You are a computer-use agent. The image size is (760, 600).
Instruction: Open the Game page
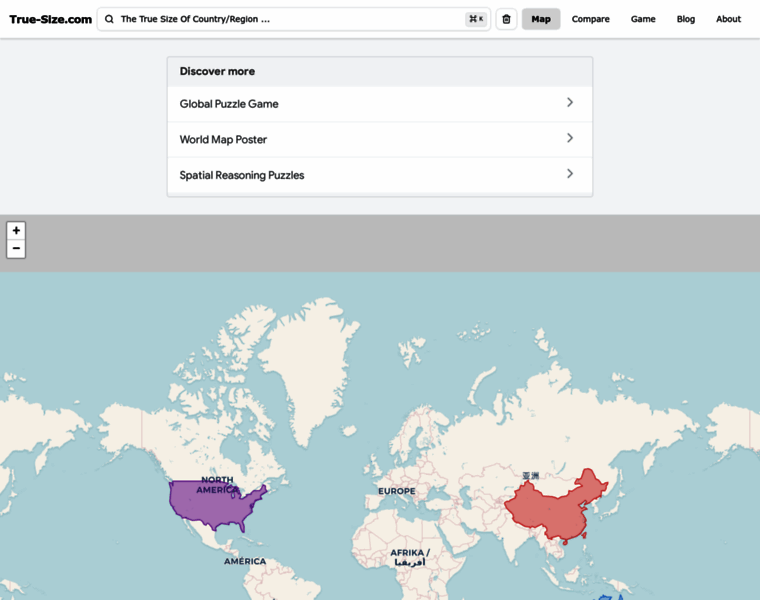pyautogui.click(x=643, y=19)
